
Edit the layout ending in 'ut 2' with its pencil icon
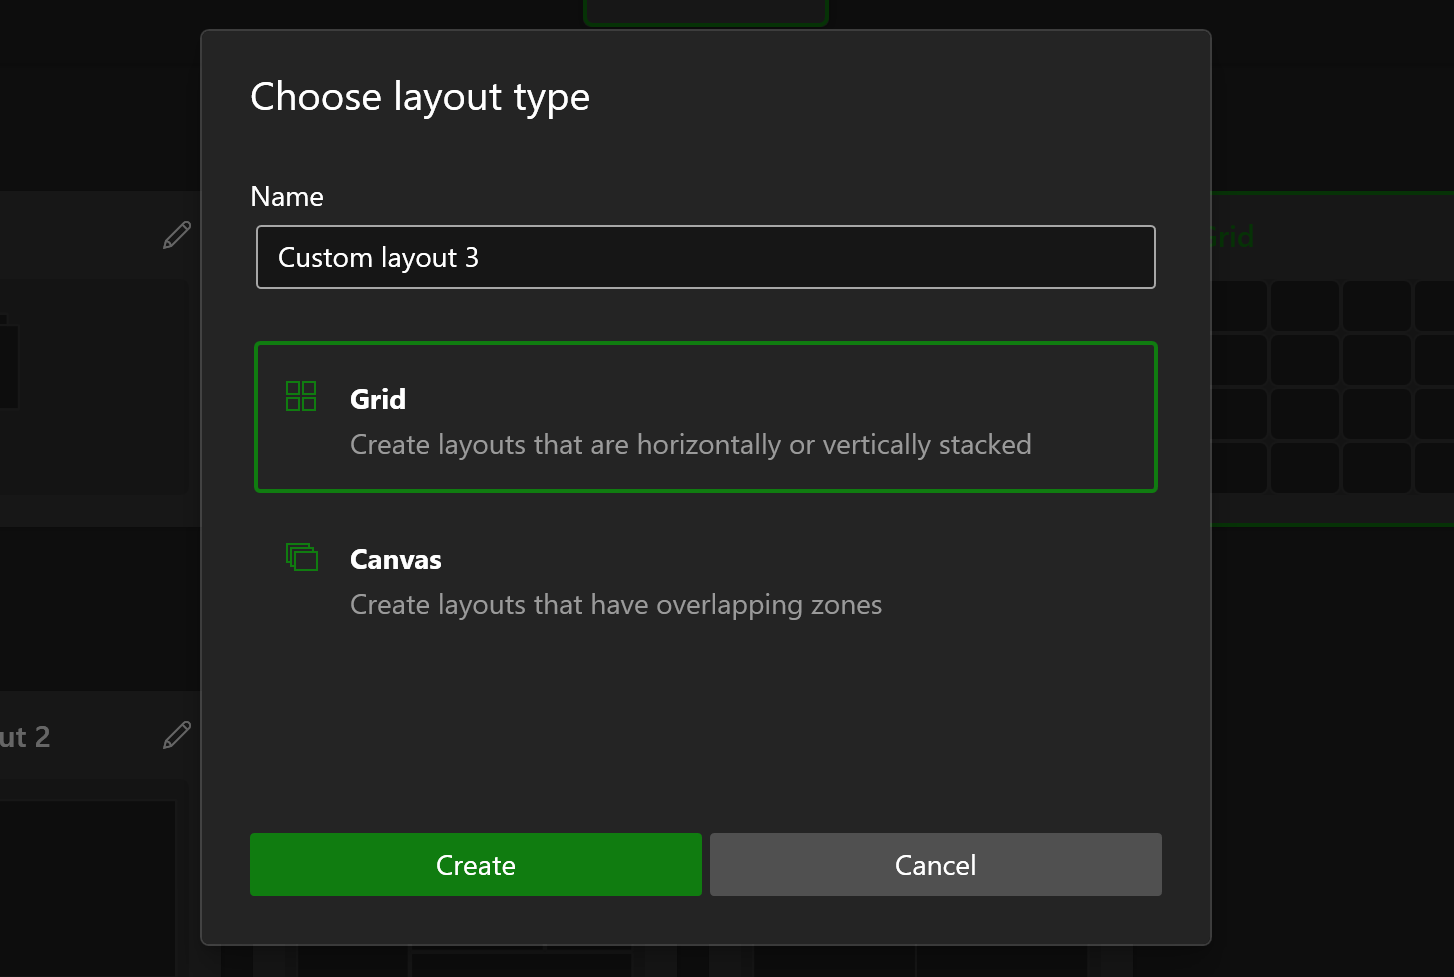[177, 735]
